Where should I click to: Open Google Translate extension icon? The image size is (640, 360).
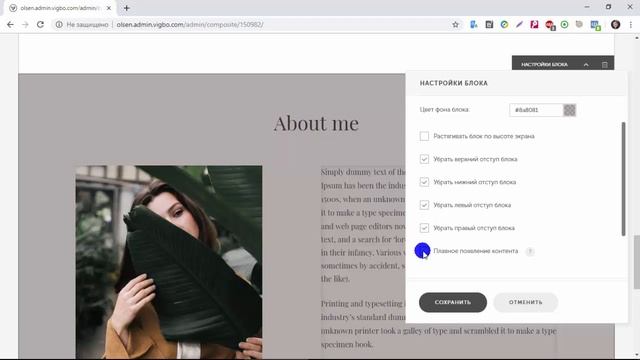[x=473, y=24]
